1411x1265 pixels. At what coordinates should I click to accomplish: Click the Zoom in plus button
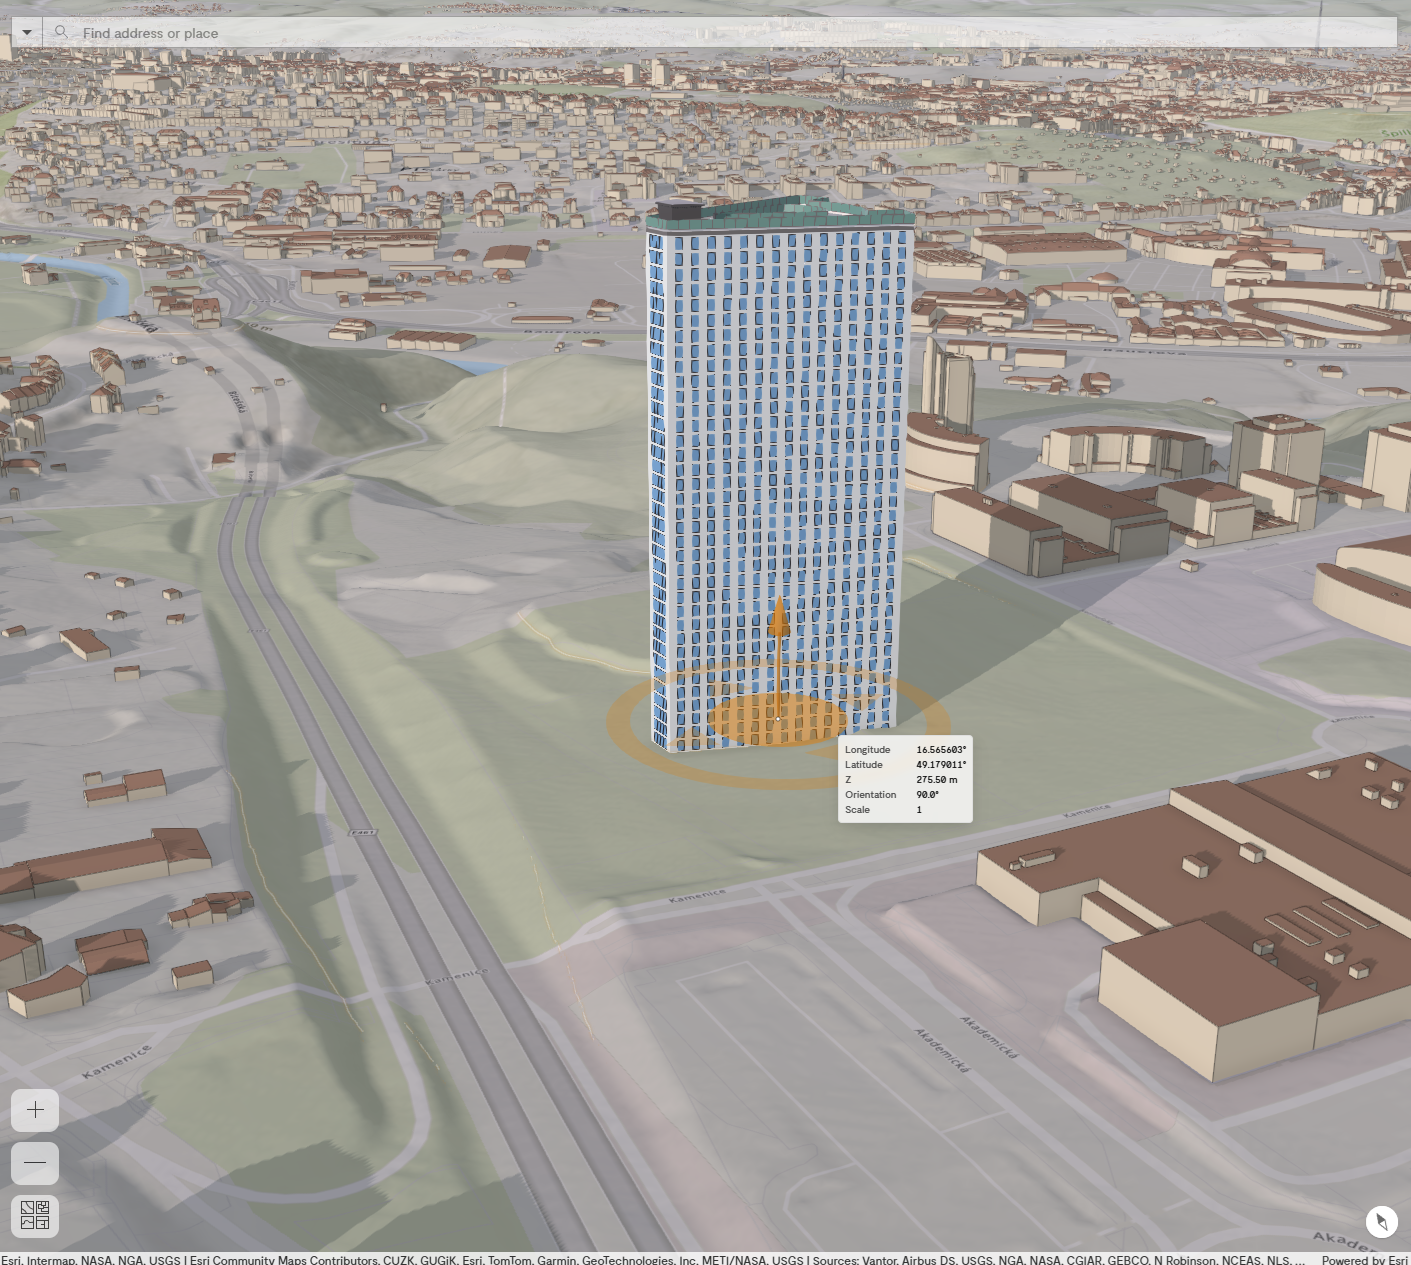[x=35, y=1110]
